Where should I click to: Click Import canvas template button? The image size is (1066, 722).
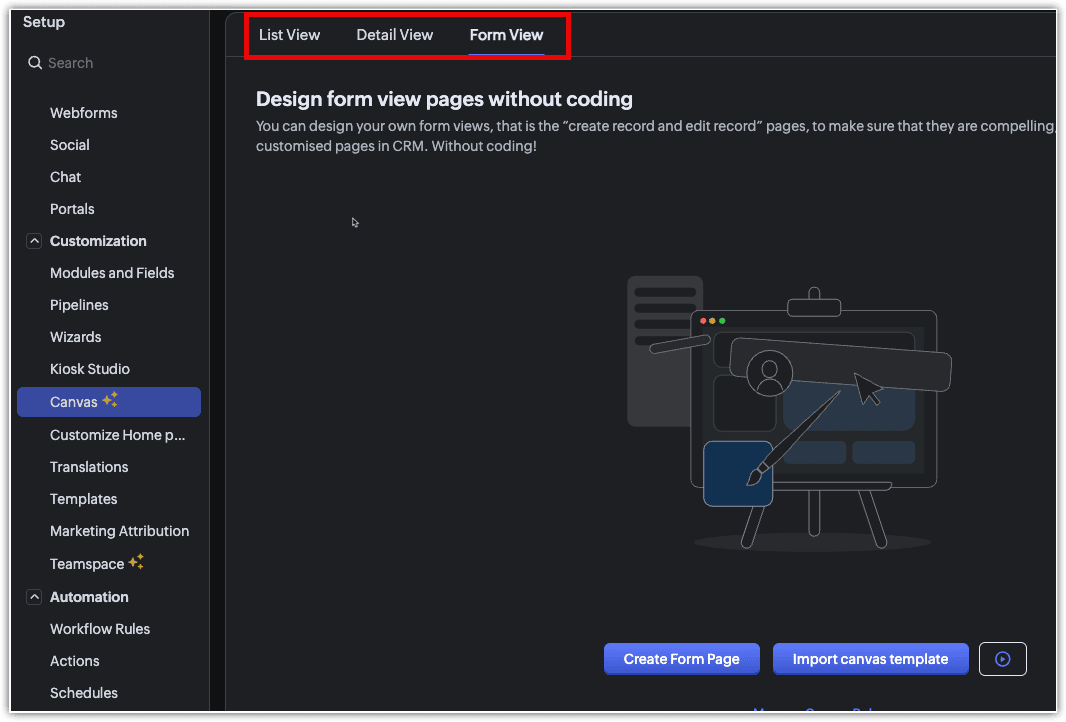pyautogui.click(x=870, y=659)
